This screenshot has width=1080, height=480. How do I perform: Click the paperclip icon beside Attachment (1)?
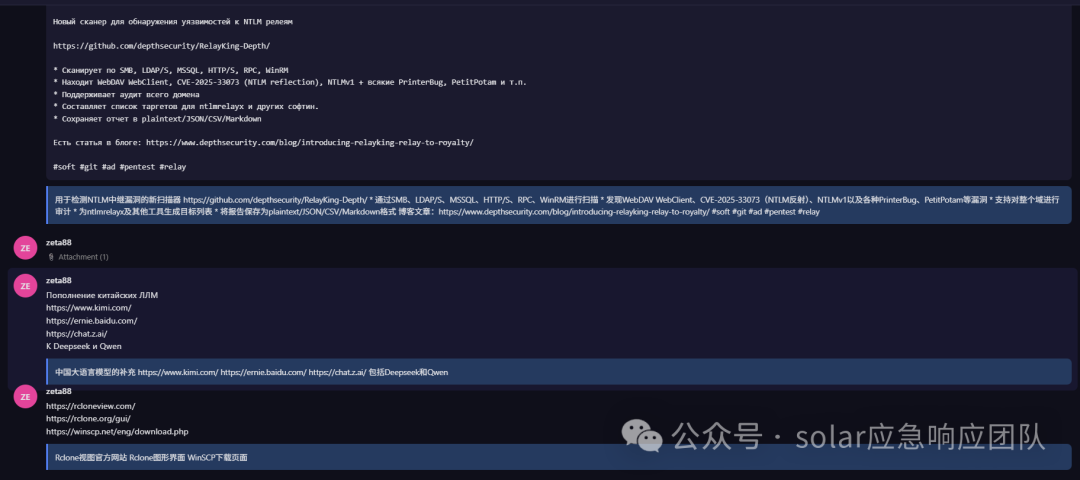point(51,257)
